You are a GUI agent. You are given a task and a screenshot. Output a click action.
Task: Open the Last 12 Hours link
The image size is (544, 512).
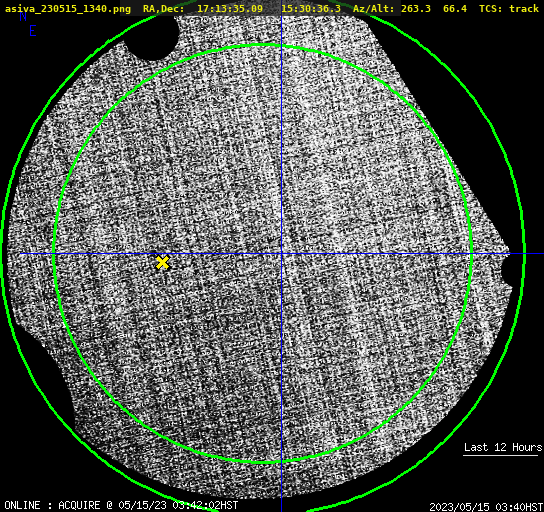pyautogui.click(x=503, y=447)
